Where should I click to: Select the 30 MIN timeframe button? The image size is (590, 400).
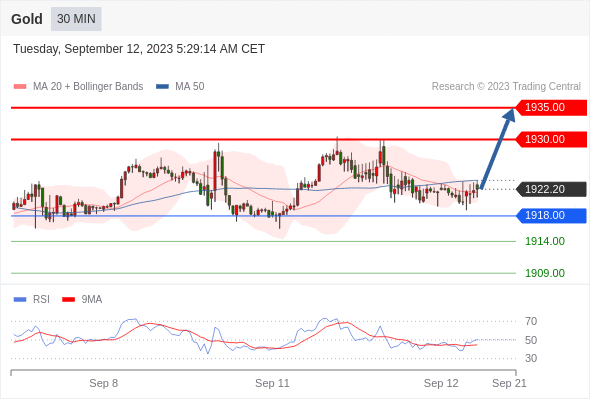[76, 19]
